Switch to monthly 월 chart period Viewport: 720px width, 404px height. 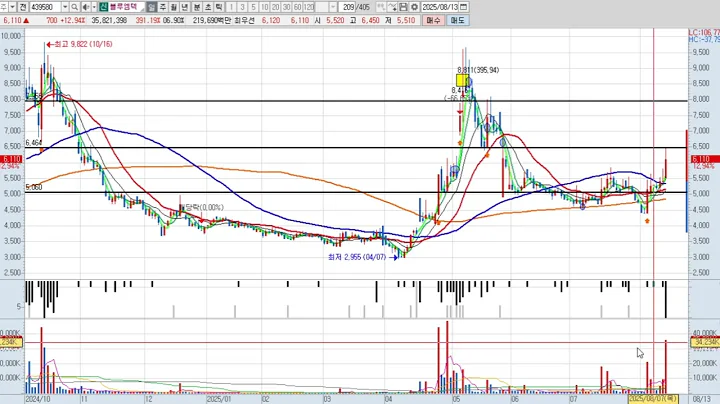tap(174, 7)
